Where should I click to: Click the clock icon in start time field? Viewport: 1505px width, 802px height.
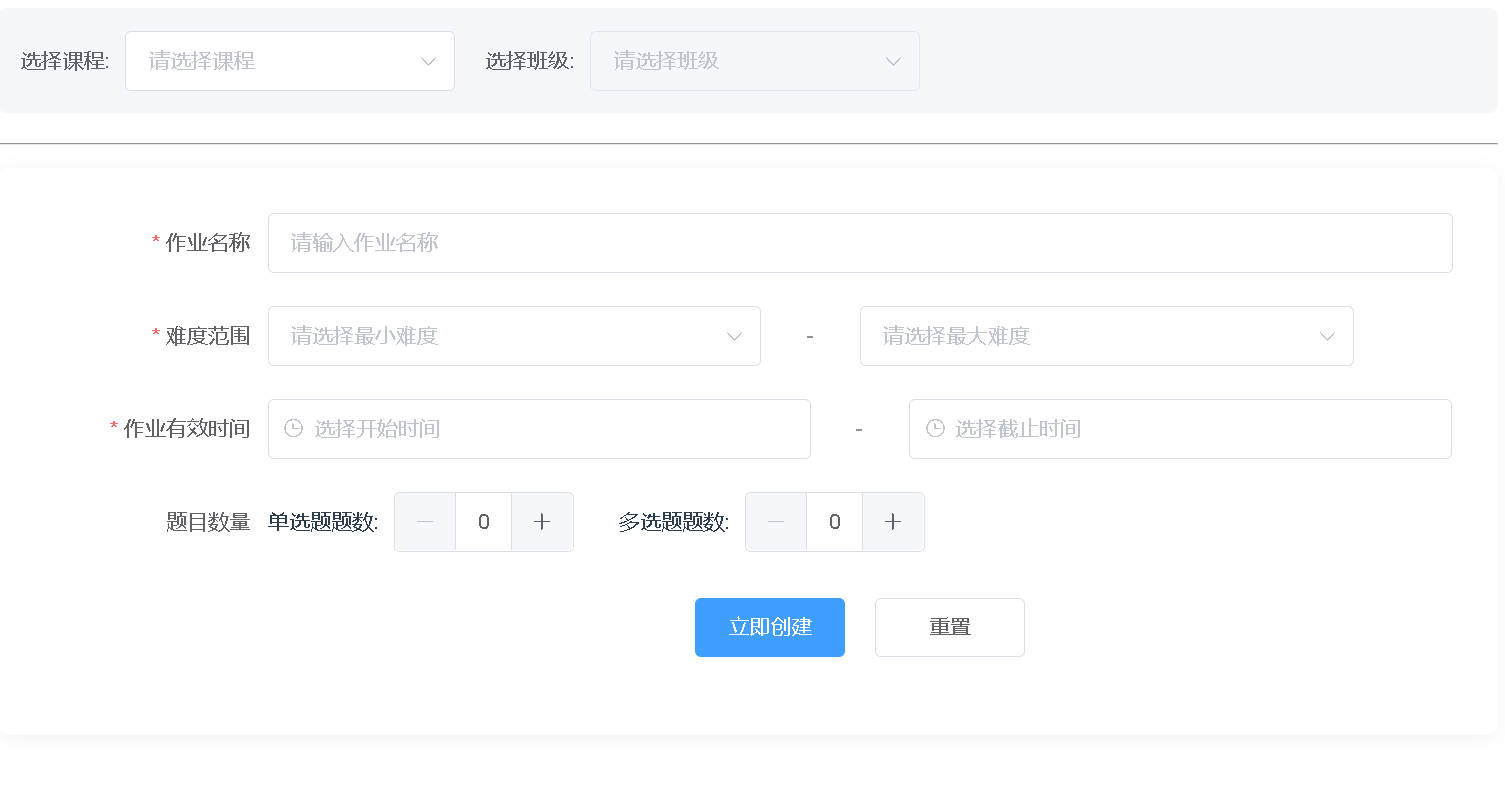point(293,429)
